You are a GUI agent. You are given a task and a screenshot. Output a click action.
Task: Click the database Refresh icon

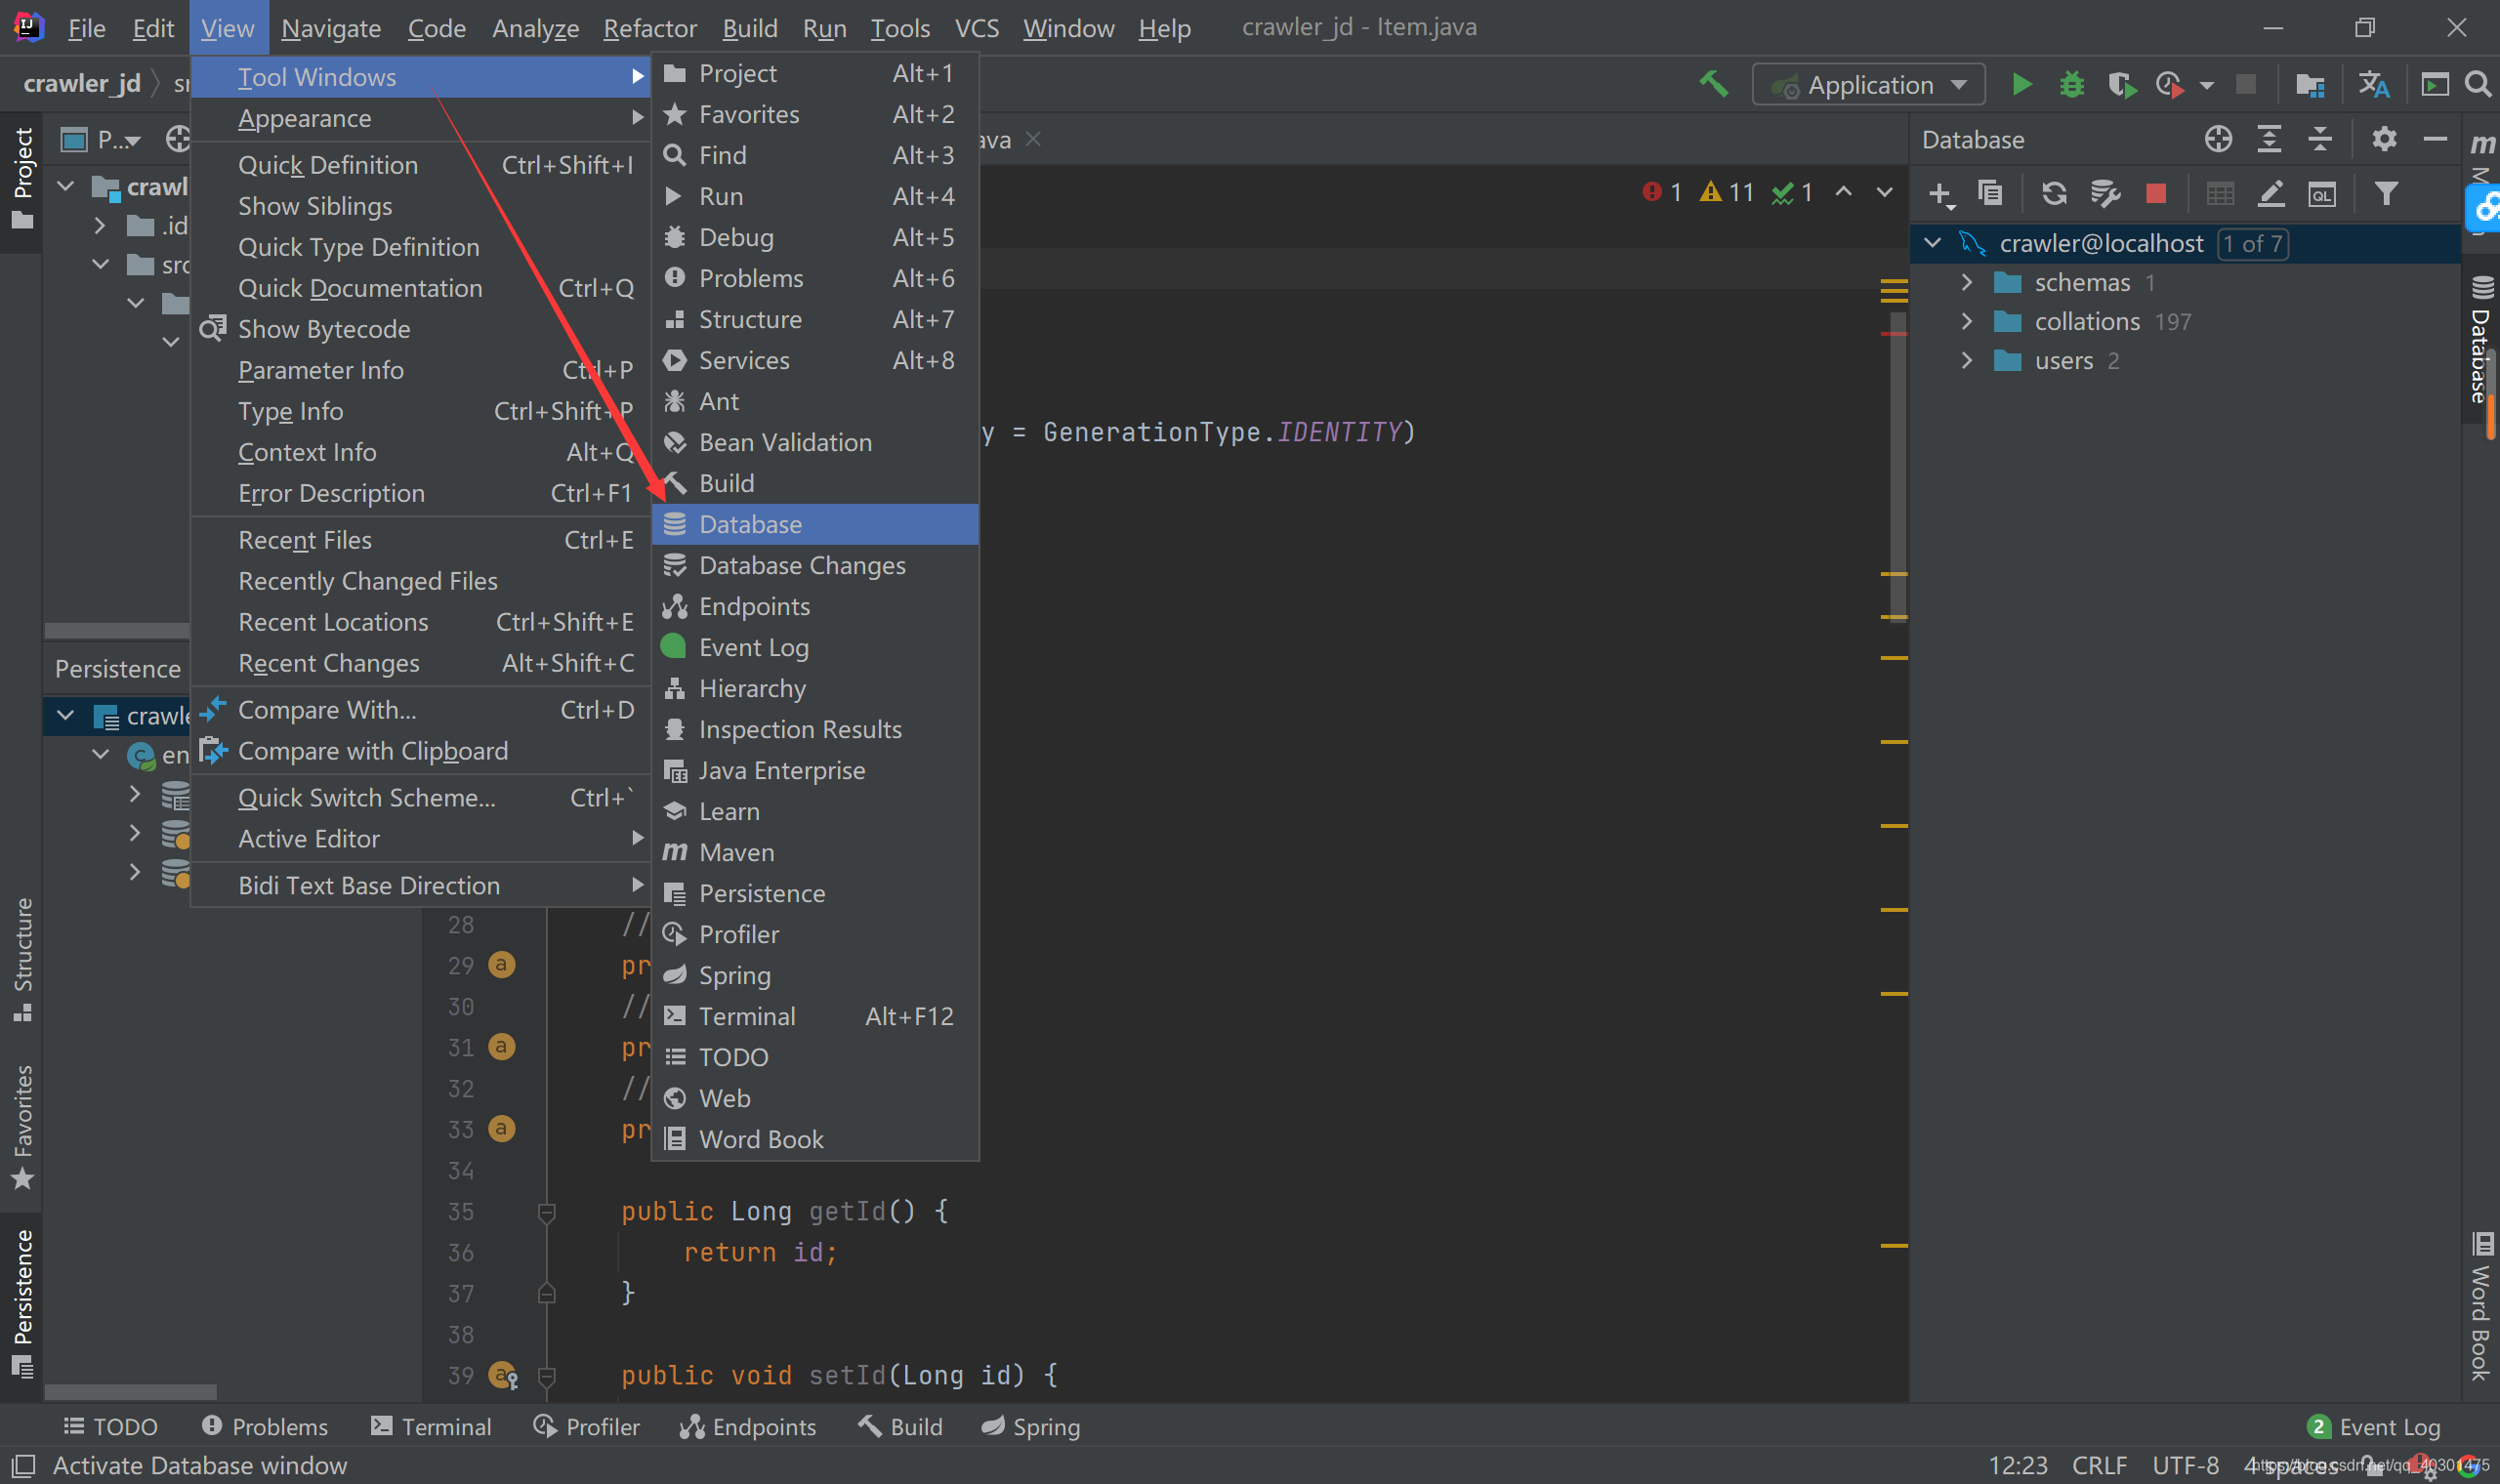pyautogui.click(x=2054, y=193)
